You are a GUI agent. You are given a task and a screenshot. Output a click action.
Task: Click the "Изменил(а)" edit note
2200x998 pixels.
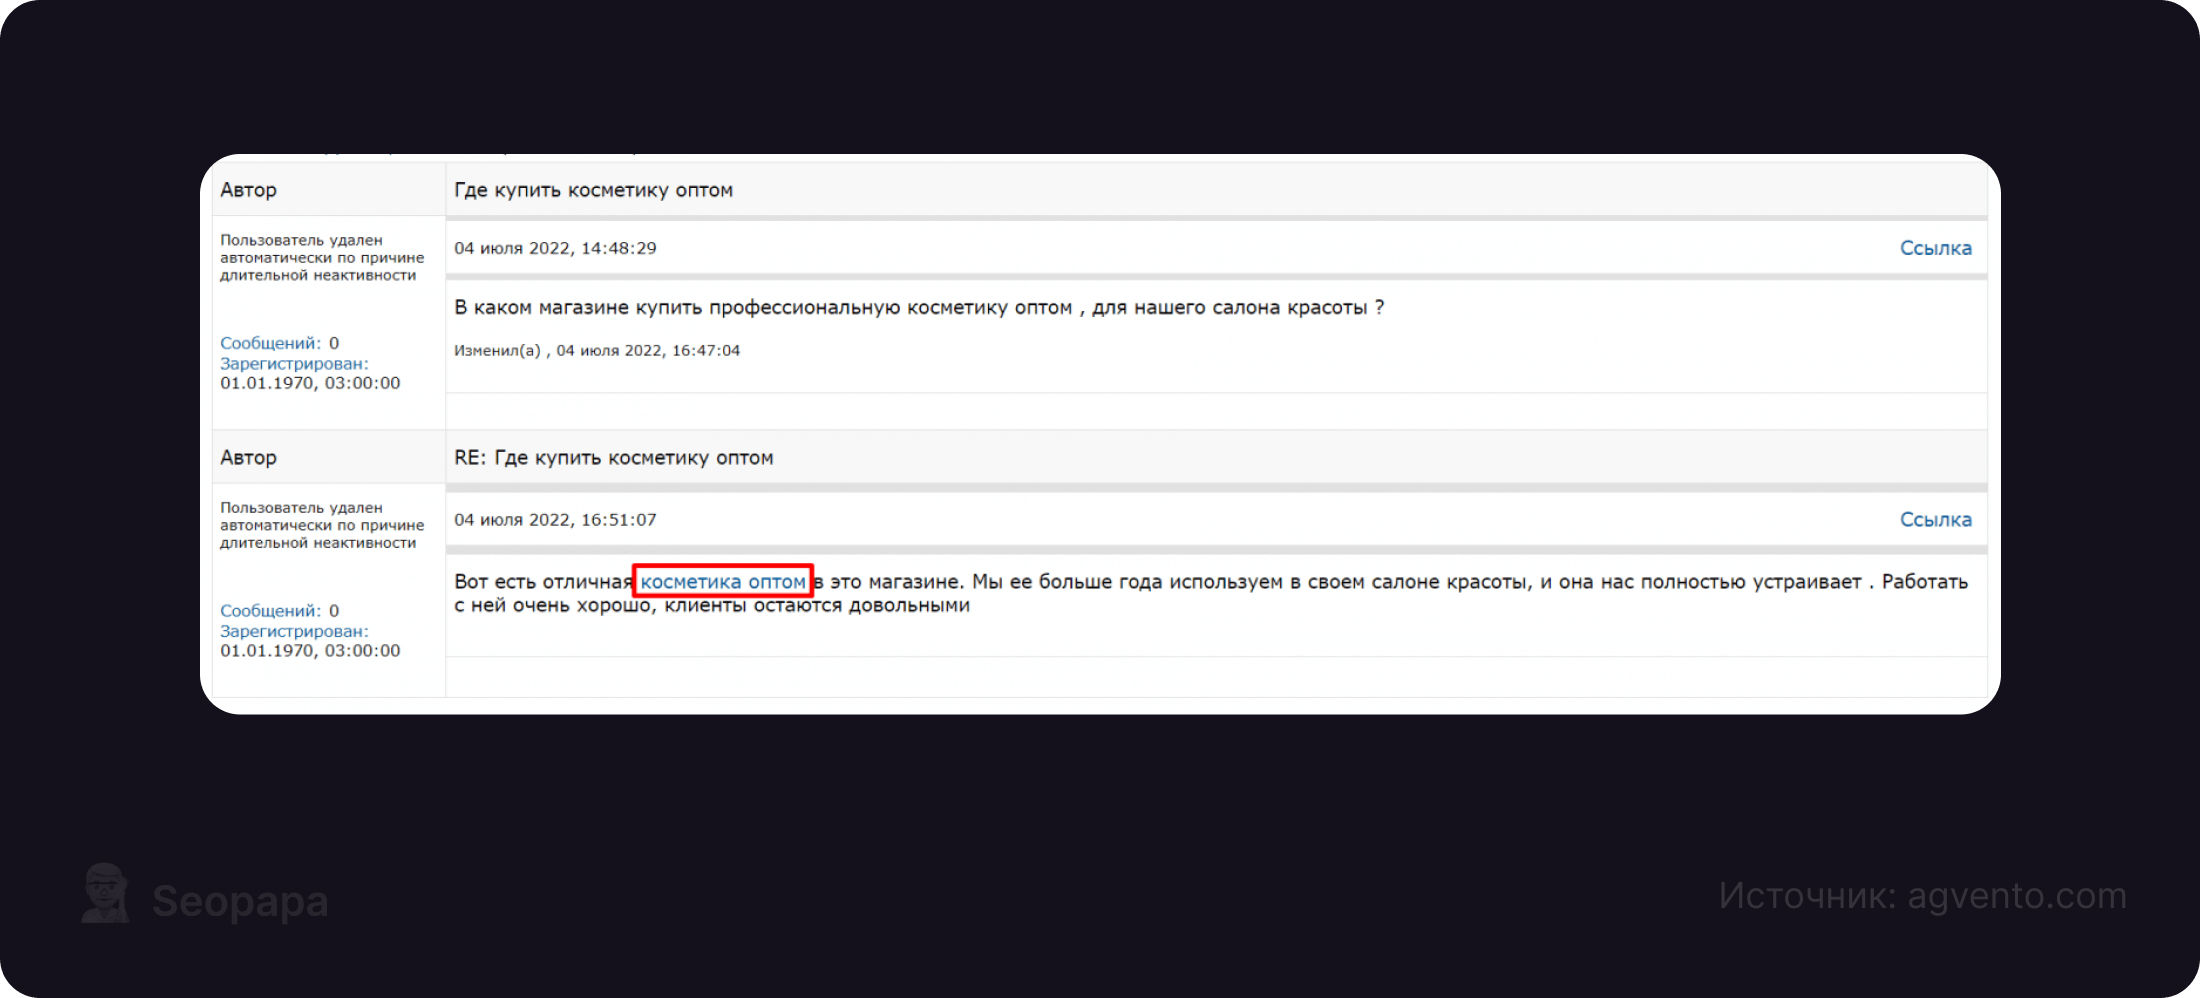pos(597,350)
